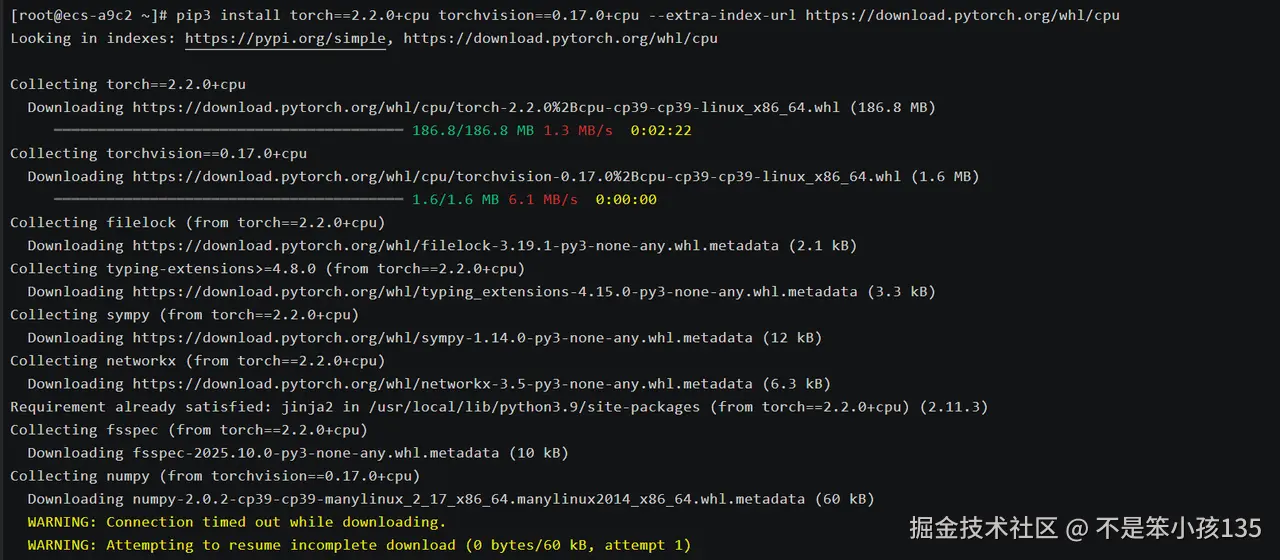Click the "186.8/186.8 MB" progress value
Image resolution: width=1280 pixels, height=560 pixels.
(473, 130)
